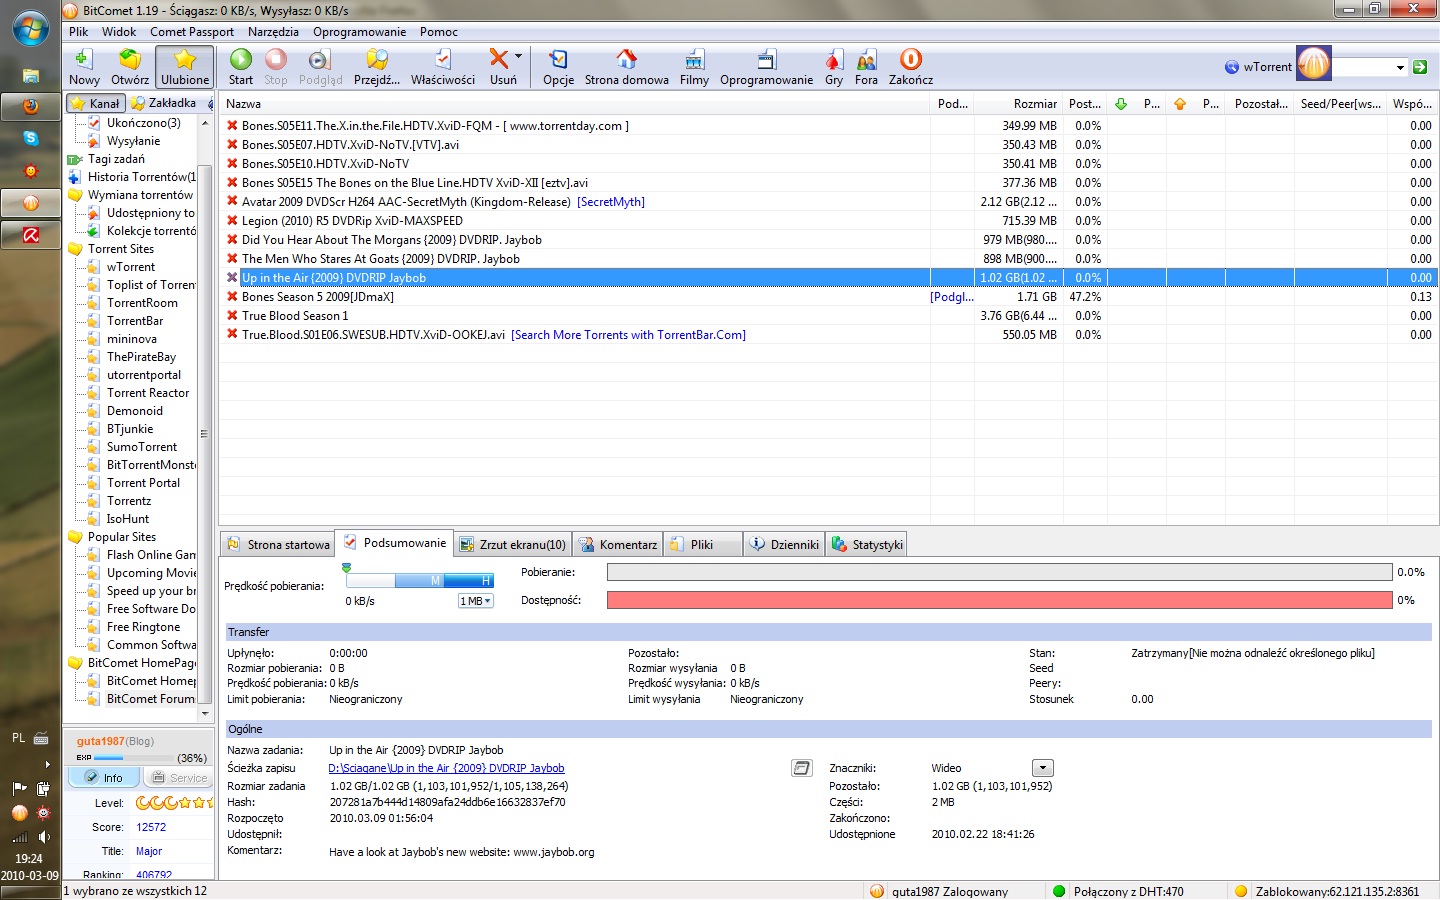Open the Widok menu

[119, 32]
